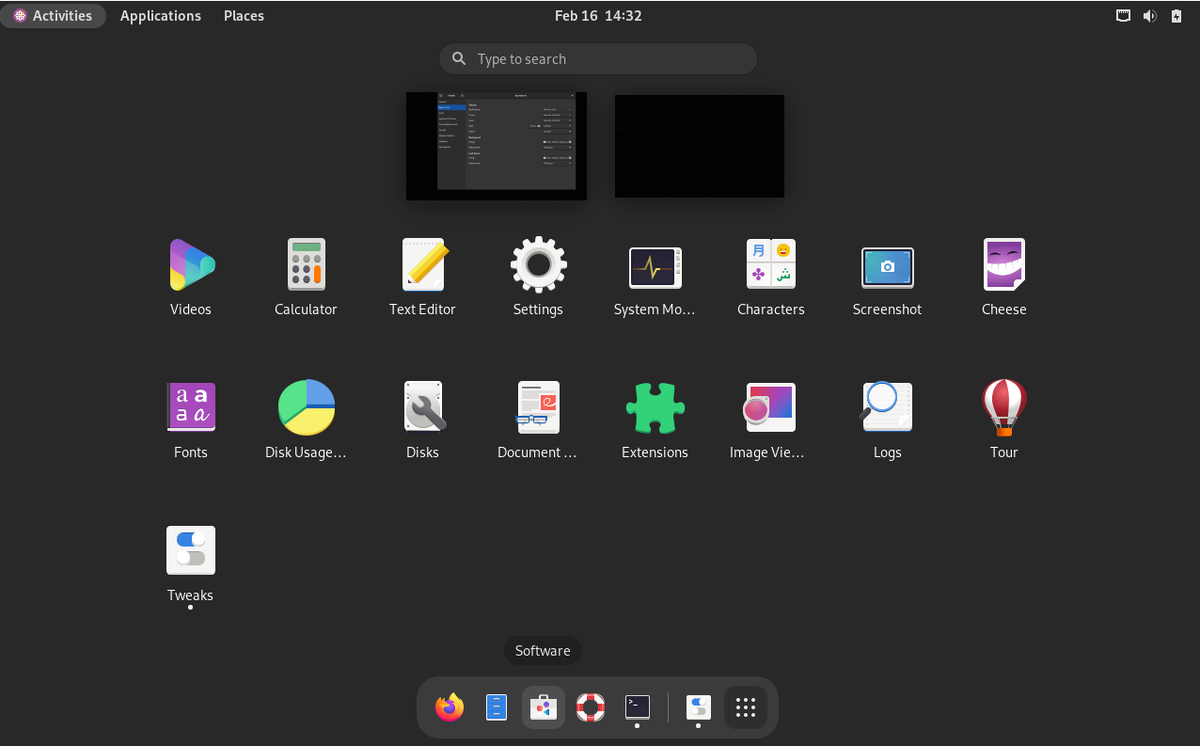Open Files from the dock
The width and height of the screenshot is (1200, 746).
coord(497,708)
